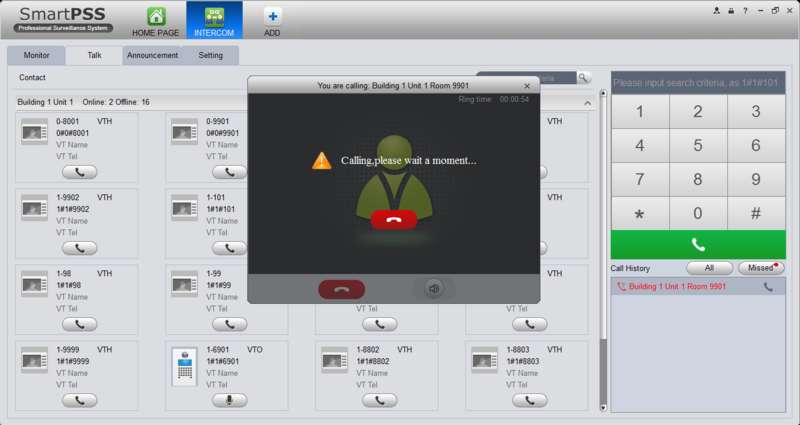Redial Building 1 Unit 1 Room 9901 phone icon

pos(768,287)
